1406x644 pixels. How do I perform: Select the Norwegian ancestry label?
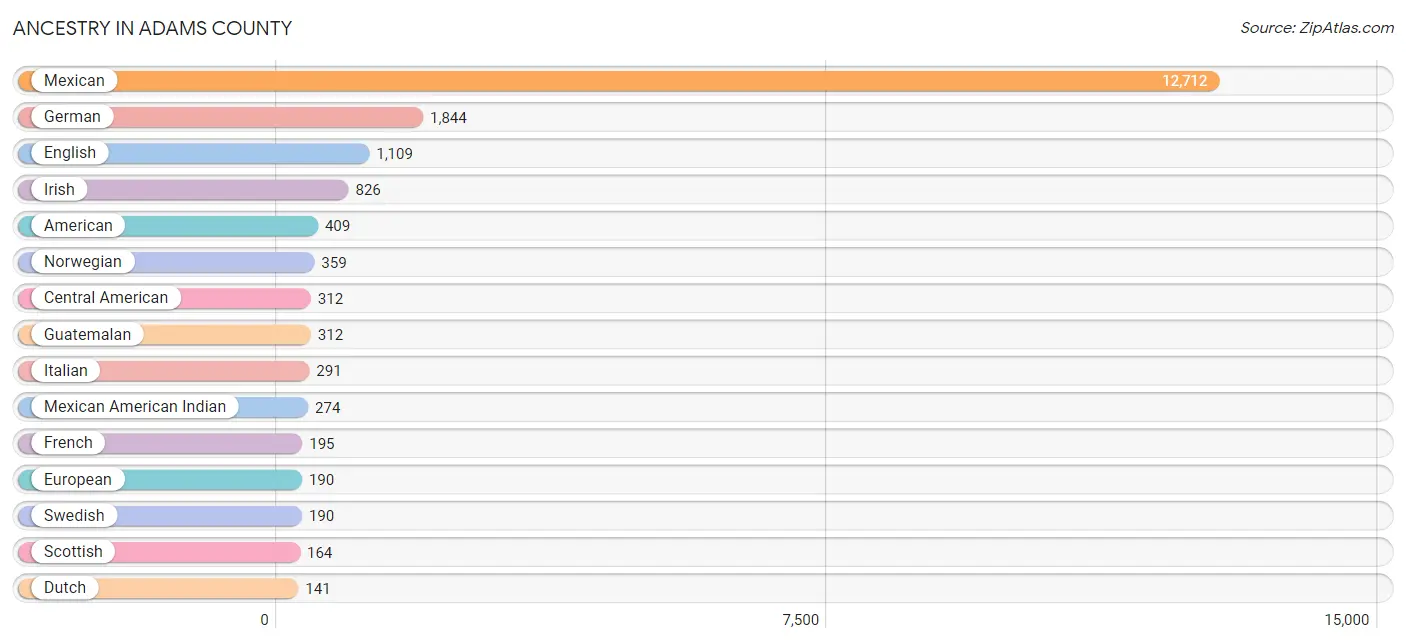tap(82, 262)
